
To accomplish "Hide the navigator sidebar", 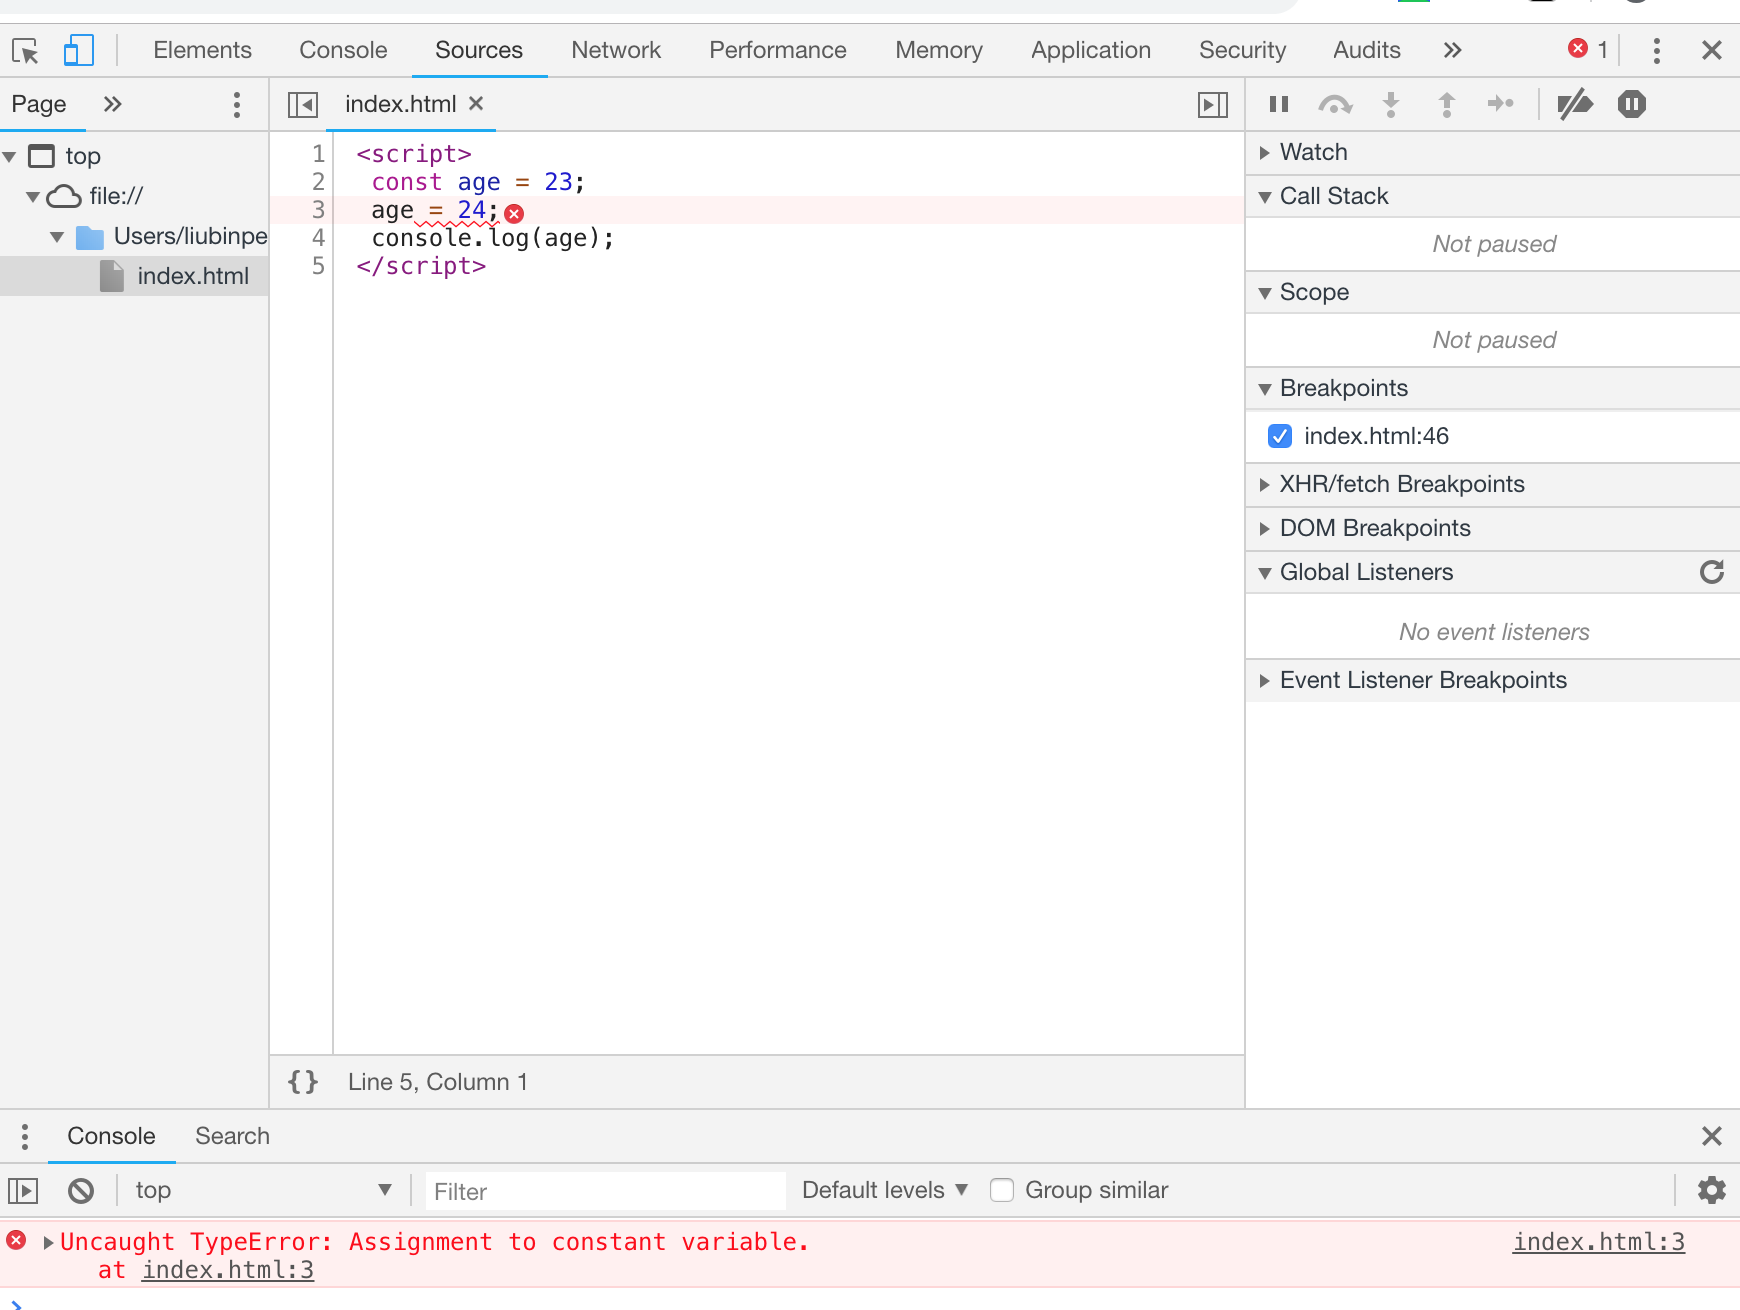I will [x=303, y=104].
